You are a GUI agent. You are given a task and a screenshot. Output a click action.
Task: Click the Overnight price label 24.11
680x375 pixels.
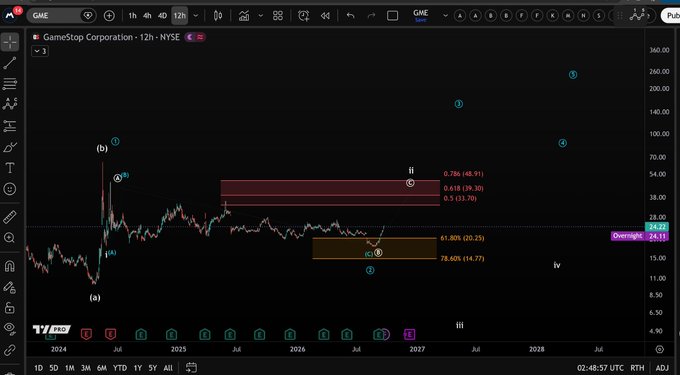pyautogui.click(x=639, y=236)
